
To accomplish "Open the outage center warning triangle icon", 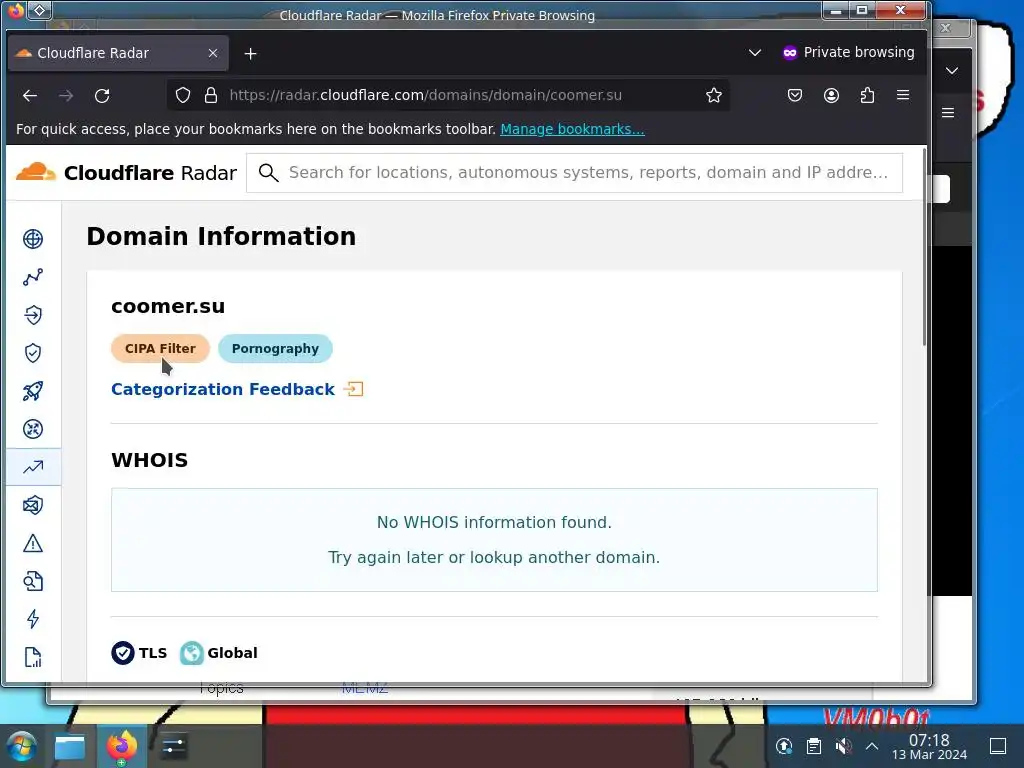I will (33, 543).
